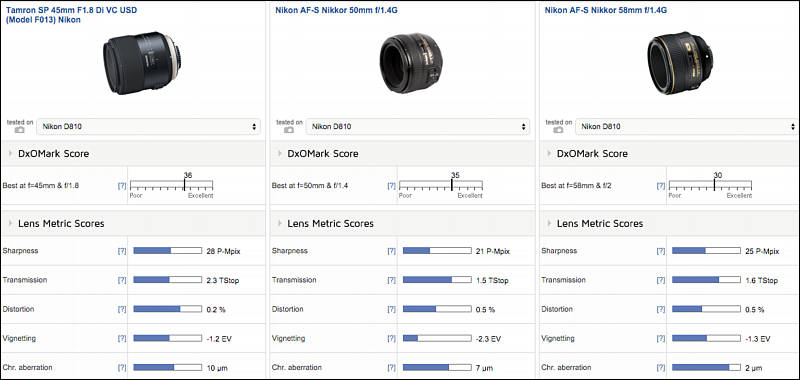Viewport: 800px width, 380px height.
Task: Click help [?] beside Best at f=58mm & f/2
Action: [x=660, y=186]
